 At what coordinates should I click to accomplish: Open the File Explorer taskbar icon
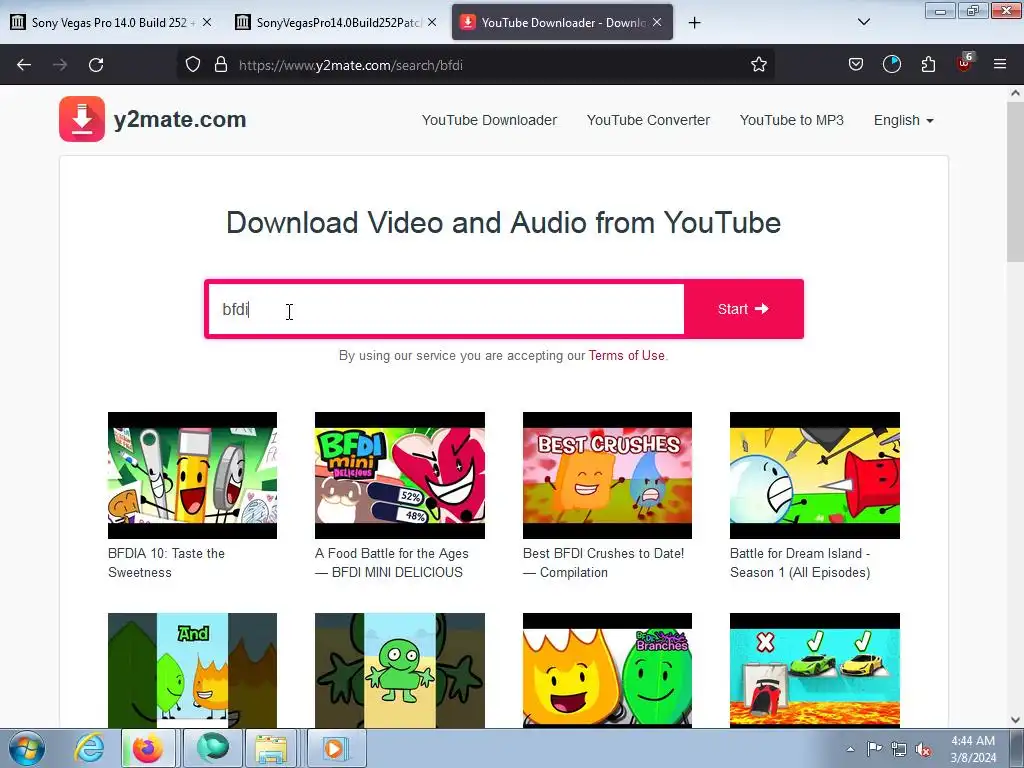pos(271,748)
